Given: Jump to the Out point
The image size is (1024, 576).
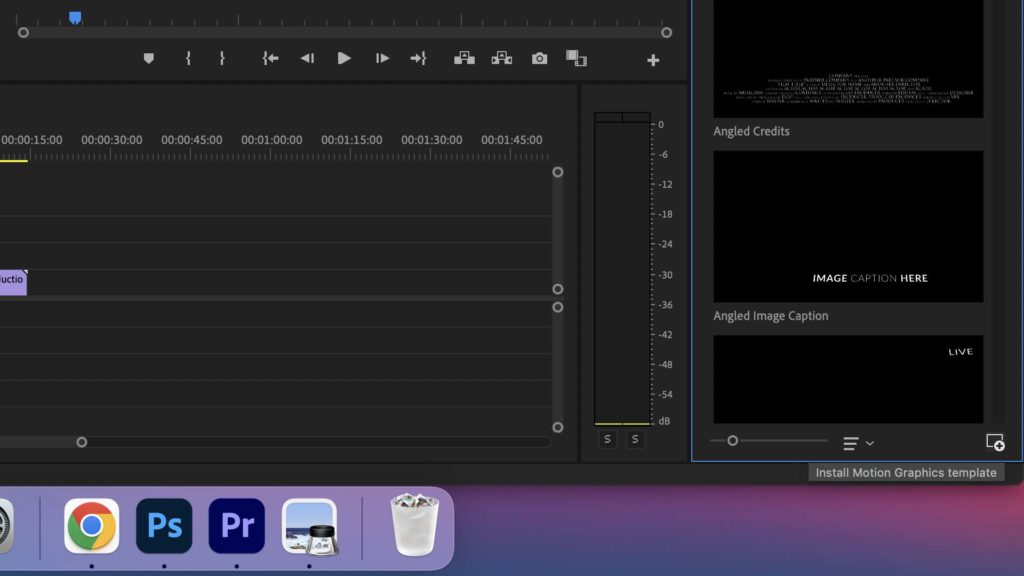Looking at the screenshot, I should pyautogui.click(x=418, y=59).
